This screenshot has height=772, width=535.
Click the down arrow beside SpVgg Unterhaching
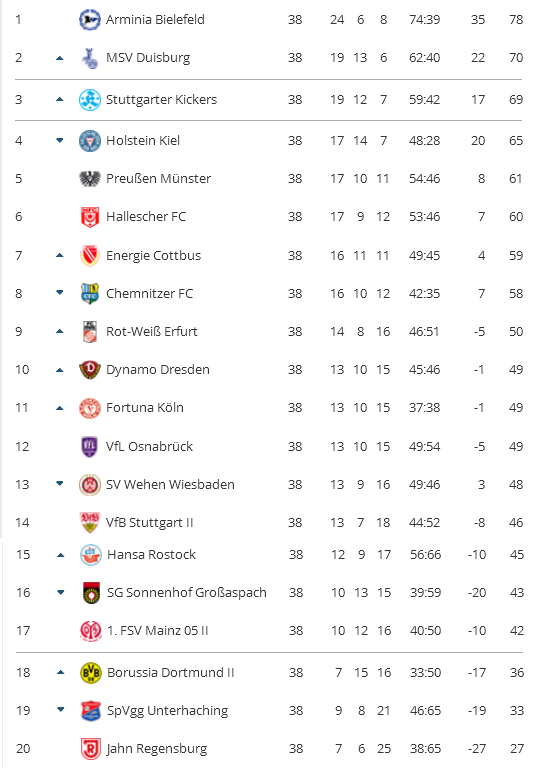(61, 710)
